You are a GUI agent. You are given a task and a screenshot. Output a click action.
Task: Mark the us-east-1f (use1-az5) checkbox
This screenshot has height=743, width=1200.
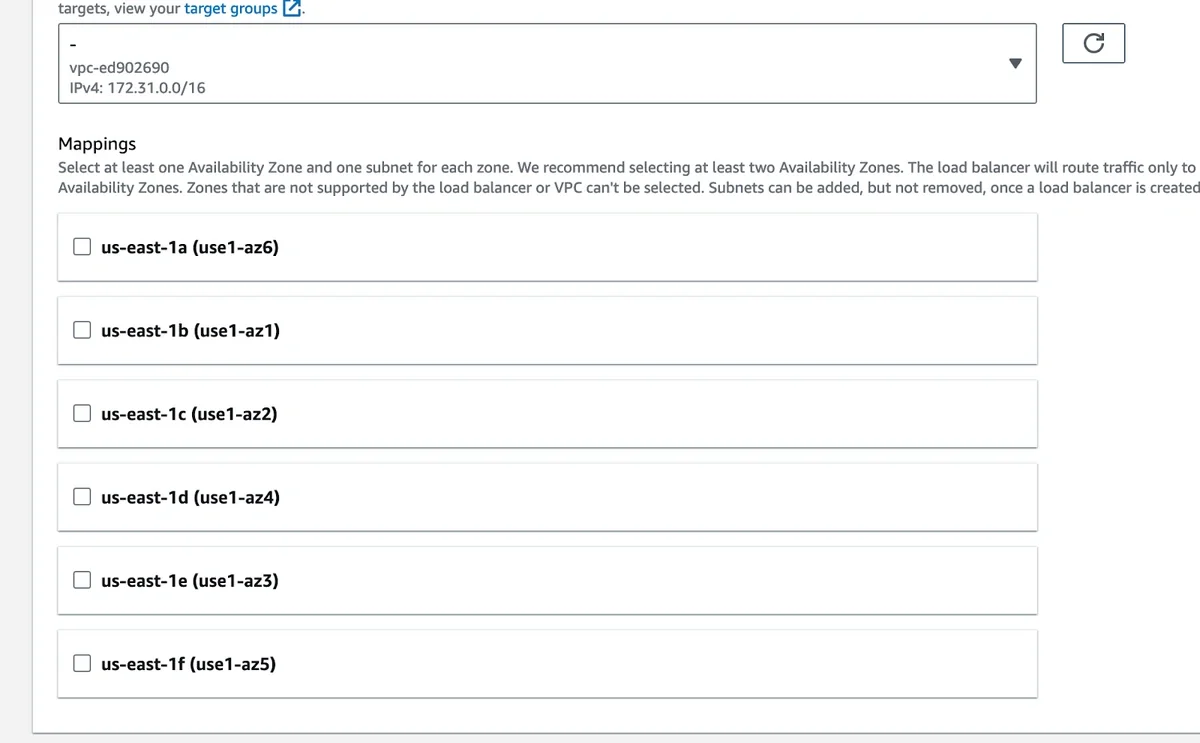(x=83, y=662)
